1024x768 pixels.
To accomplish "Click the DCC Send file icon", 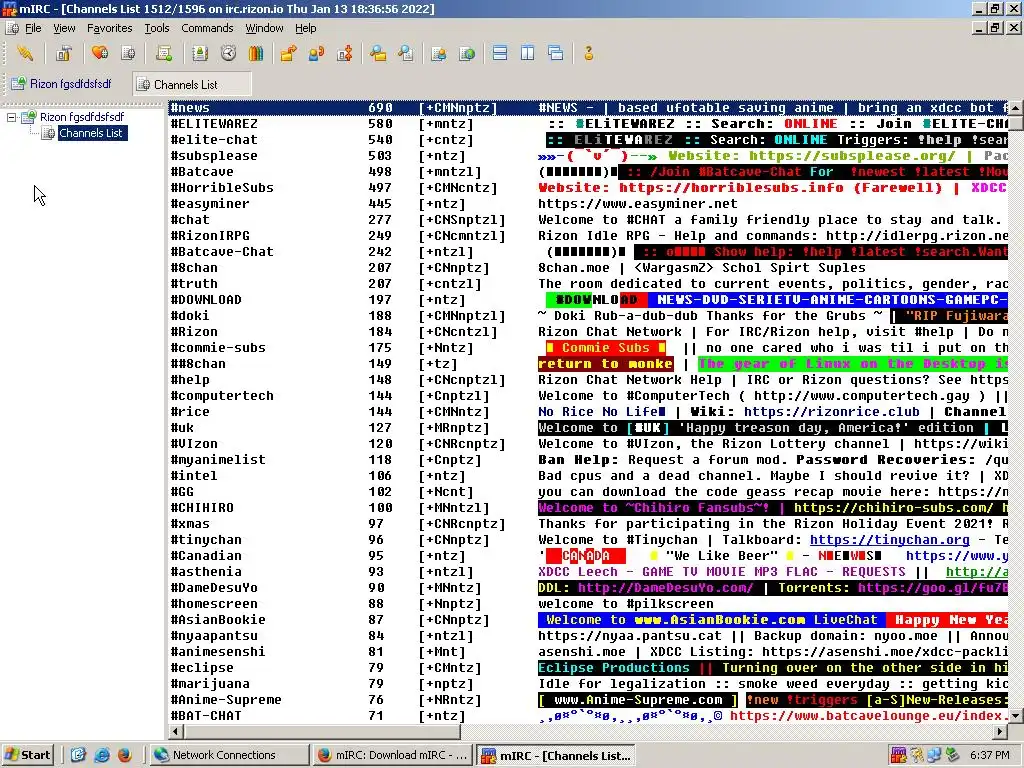I will coord(288,54).
